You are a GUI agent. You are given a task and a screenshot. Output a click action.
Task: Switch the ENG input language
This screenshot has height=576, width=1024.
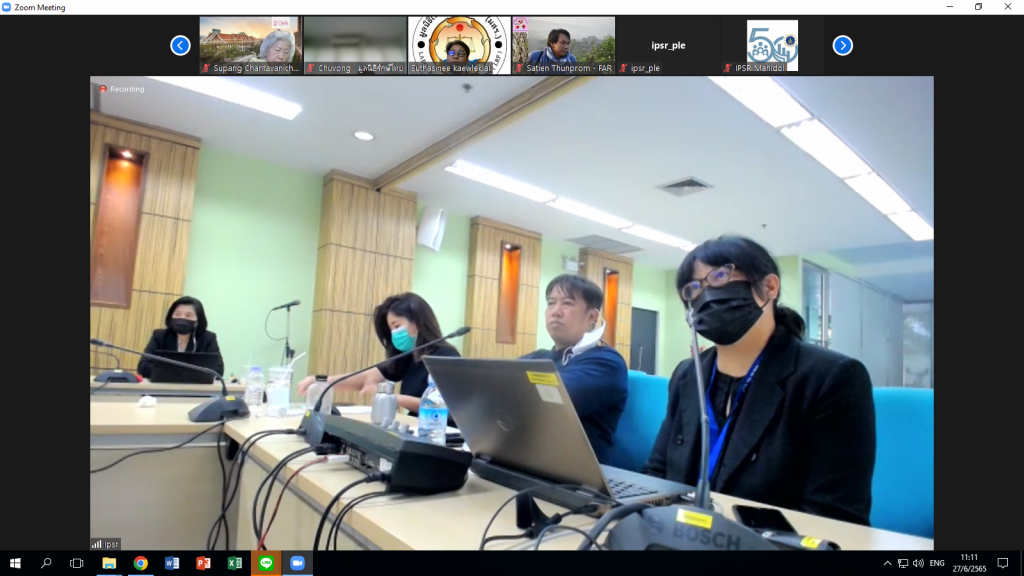click(937, 563)
